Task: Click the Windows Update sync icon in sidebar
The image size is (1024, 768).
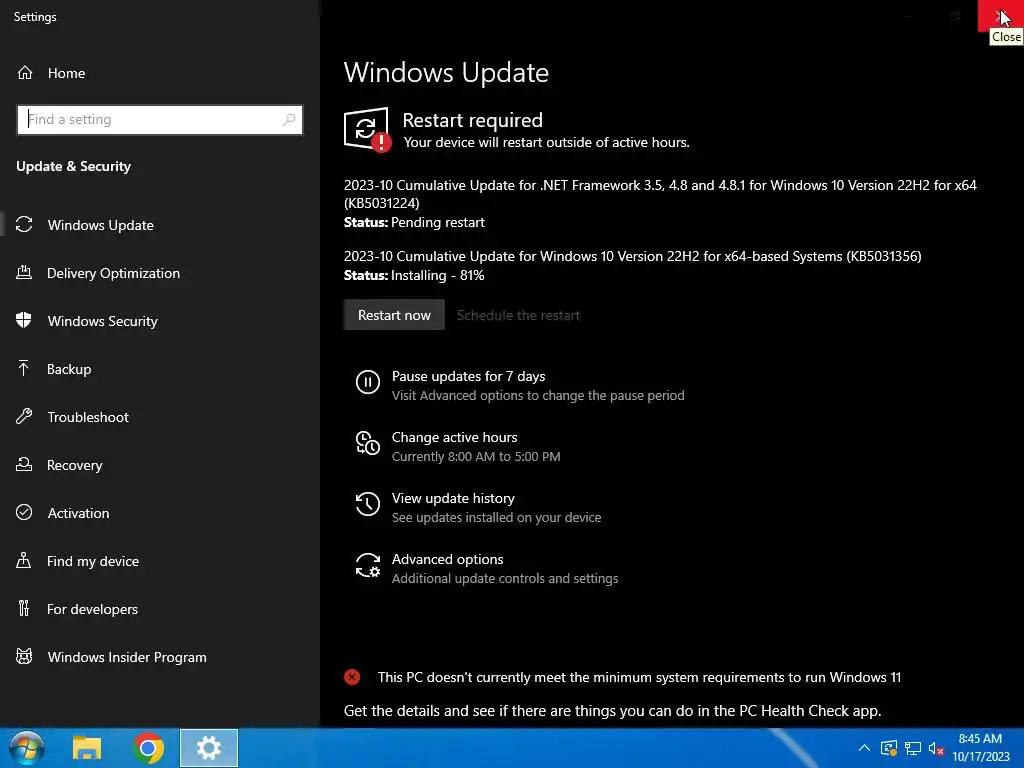Action: tap(24, 225)
